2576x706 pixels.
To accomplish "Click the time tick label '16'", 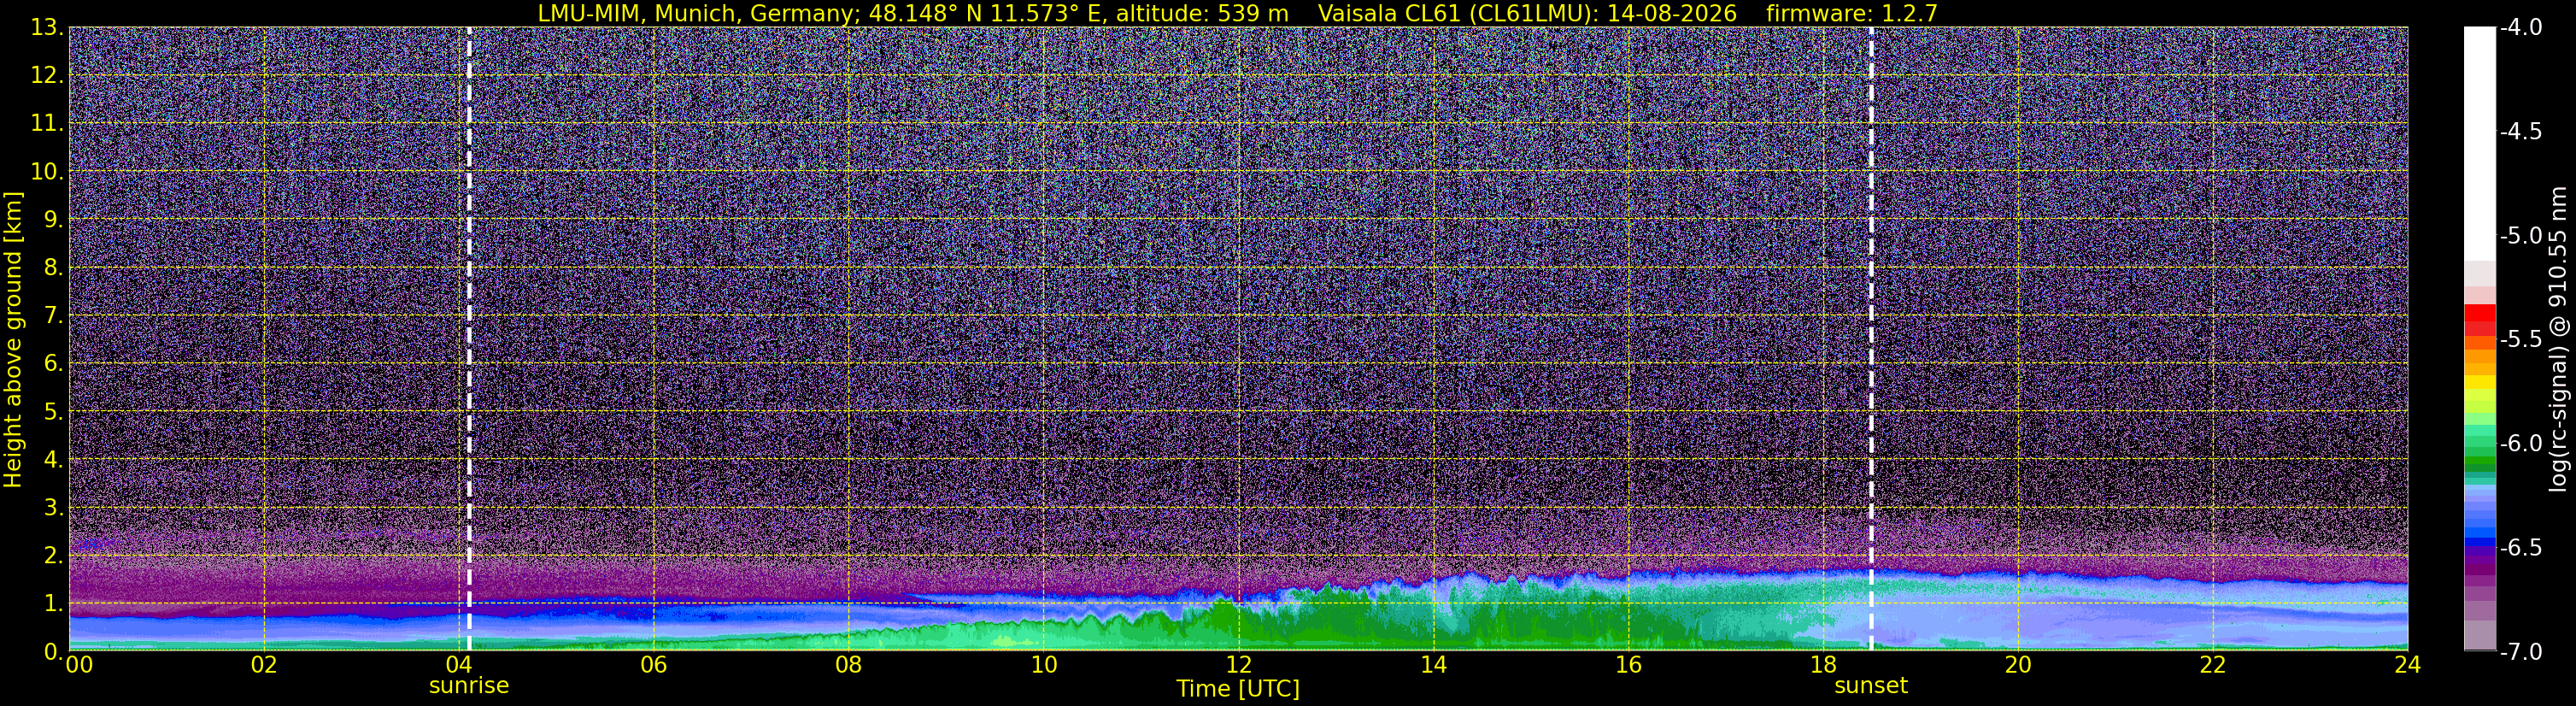I will (x=1628, y=665).
